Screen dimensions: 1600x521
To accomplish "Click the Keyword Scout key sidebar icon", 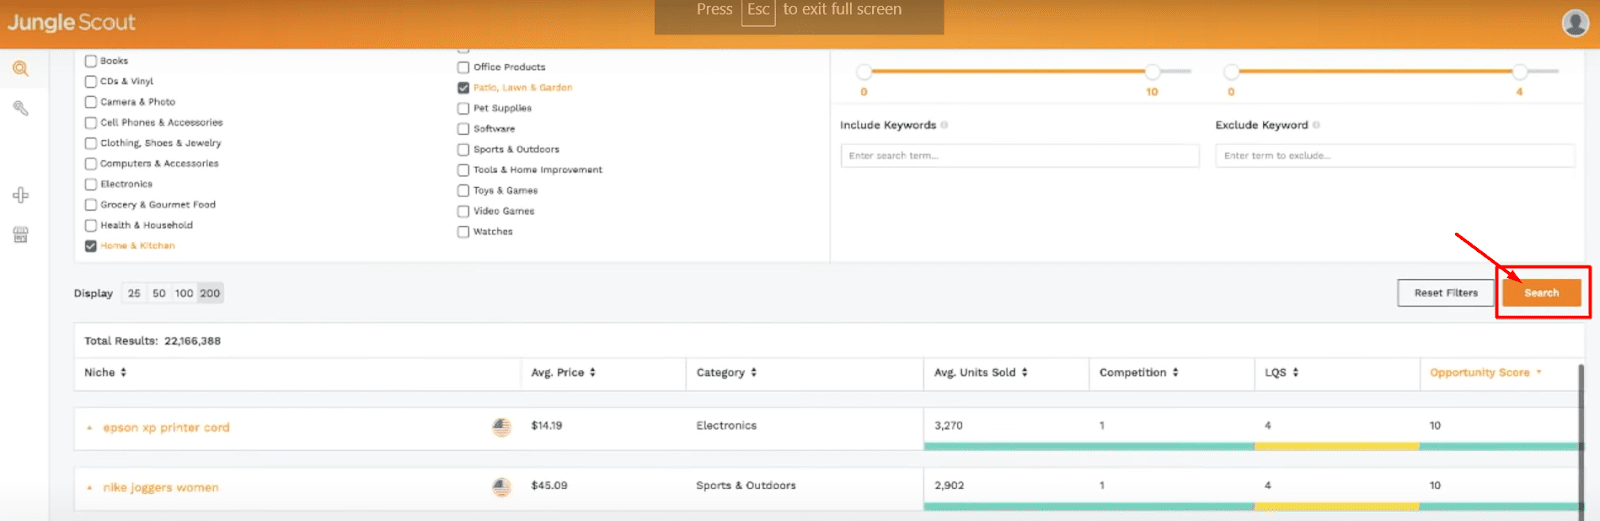I will [20, 108].
